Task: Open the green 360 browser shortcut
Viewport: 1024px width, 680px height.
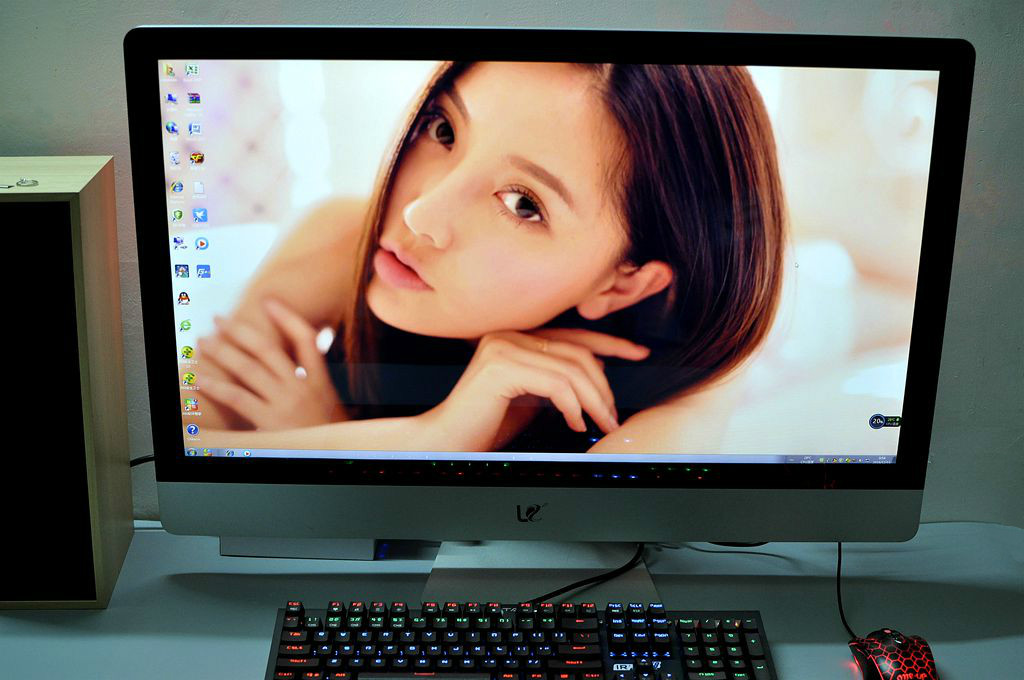Action: click(x=185, y=325)
